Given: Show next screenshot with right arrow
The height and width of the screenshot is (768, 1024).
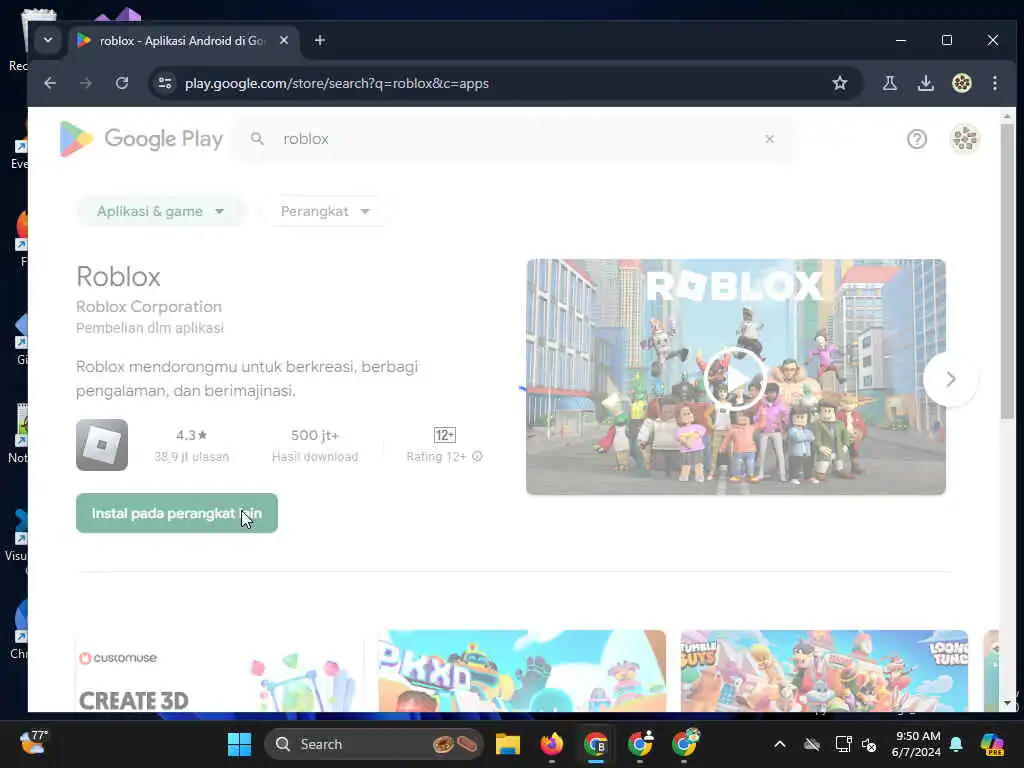Looking at the screenshot, I should tap(951, 379).
